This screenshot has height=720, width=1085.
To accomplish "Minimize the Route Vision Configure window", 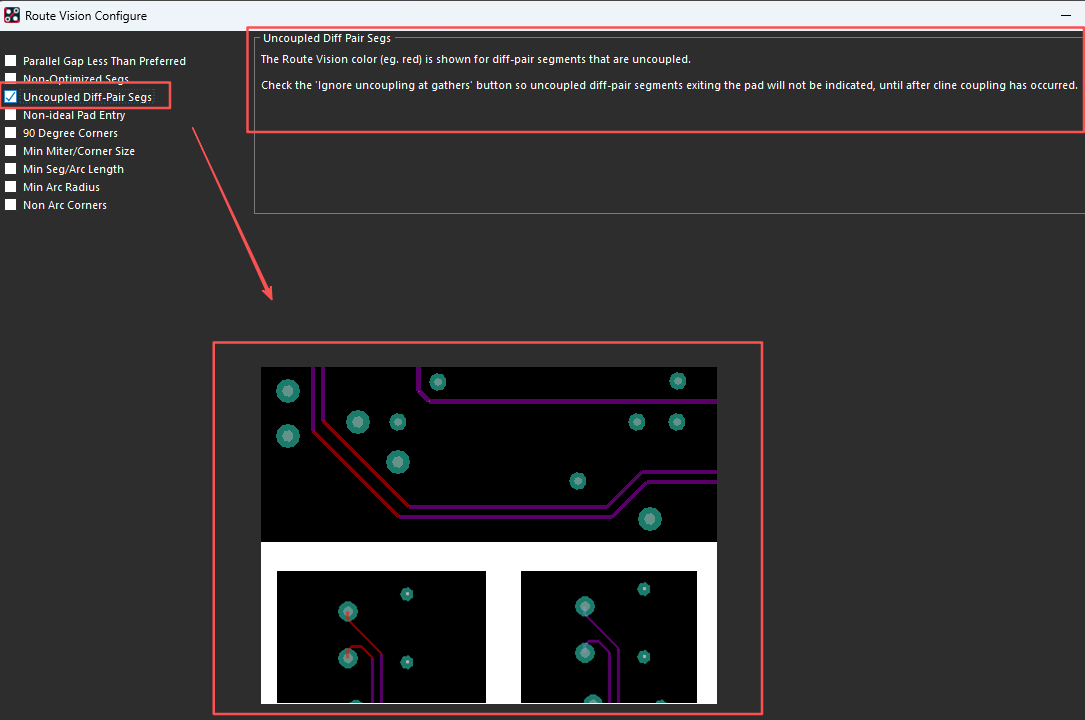I will pos(1066,15).
